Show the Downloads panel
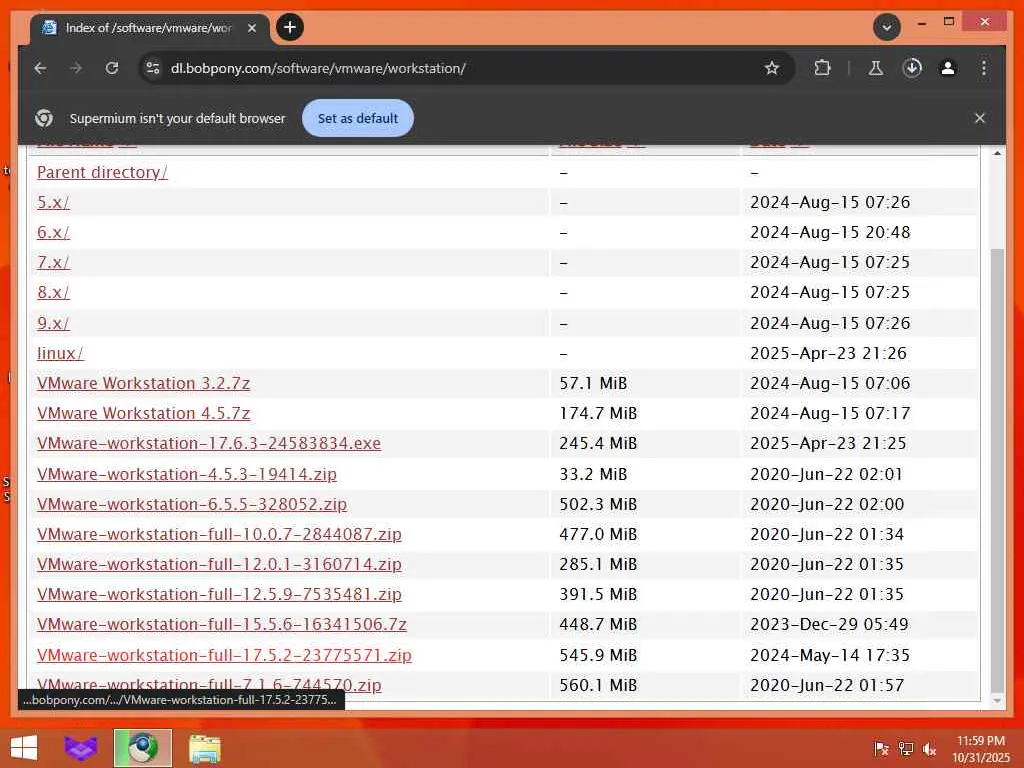This screenshot has width=1024, height=768. click(x=912, y=68)
